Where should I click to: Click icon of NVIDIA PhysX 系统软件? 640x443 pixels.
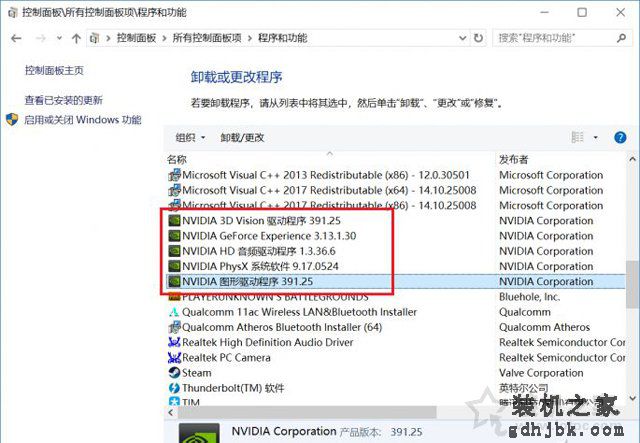[x=174, y=266]
